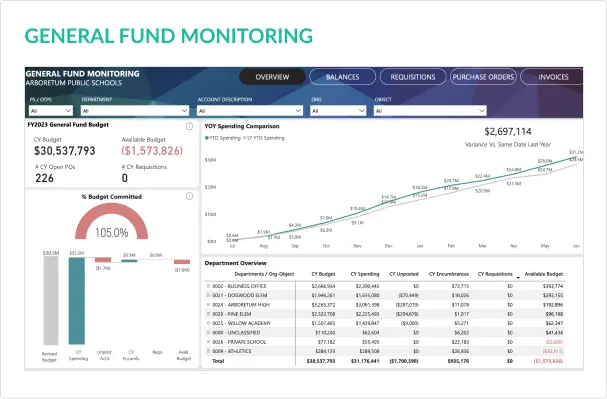Click the CY Budget value $30,537,793
The height and width of the screenshot is (399, 607).
[x=65, y=151]
